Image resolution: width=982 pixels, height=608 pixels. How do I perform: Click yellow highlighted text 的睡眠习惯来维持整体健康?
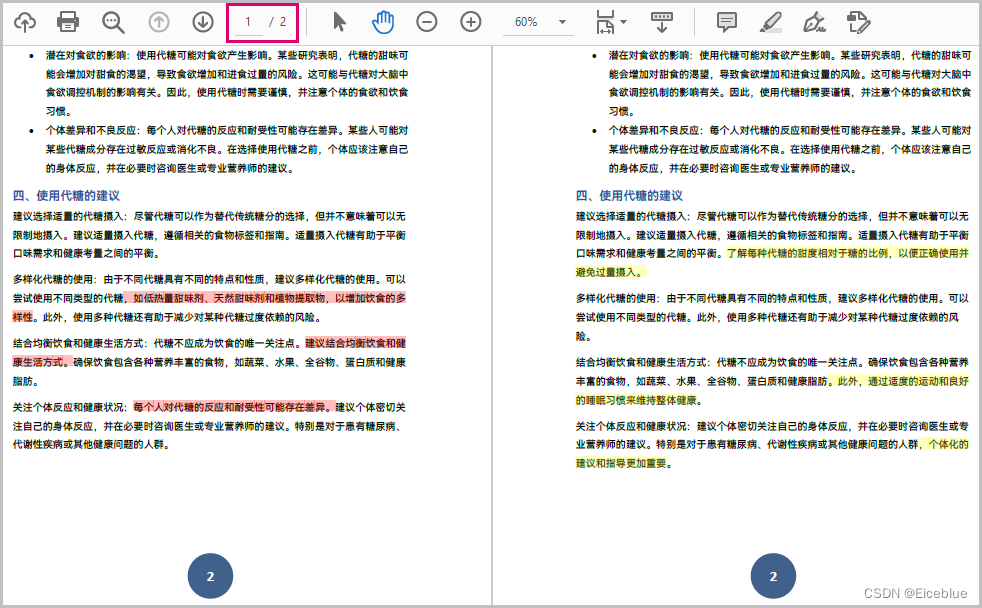coord(638,400)
